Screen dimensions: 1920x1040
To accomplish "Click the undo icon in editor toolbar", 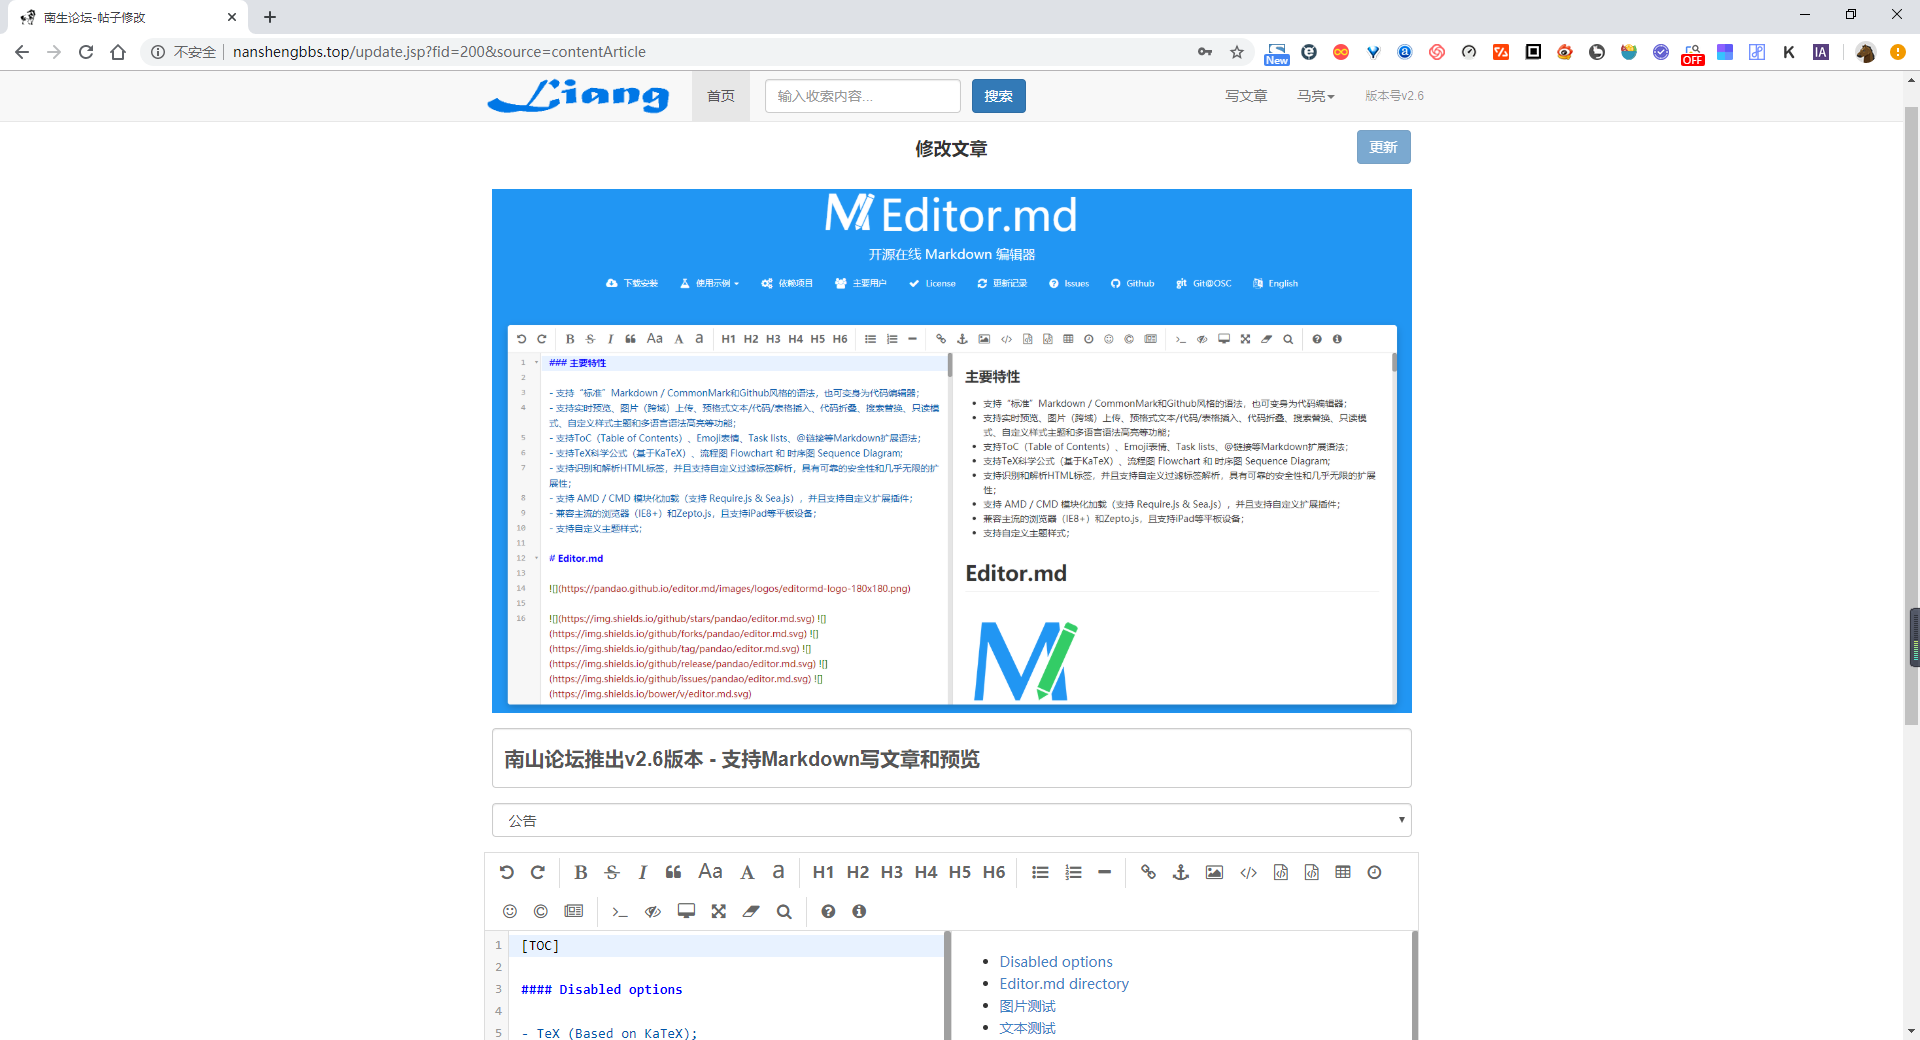I will point(507,872).
